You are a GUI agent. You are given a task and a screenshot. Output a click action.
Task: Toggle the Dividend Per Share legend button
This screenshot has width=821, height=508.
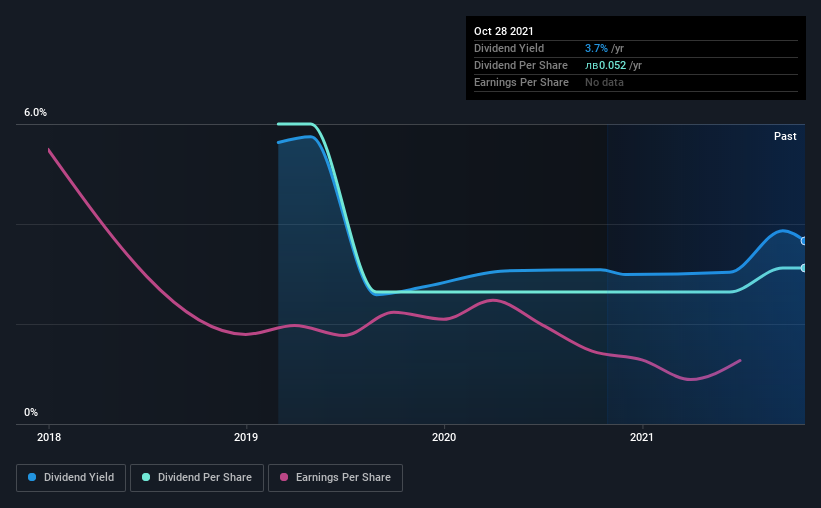tap(197, 478)
